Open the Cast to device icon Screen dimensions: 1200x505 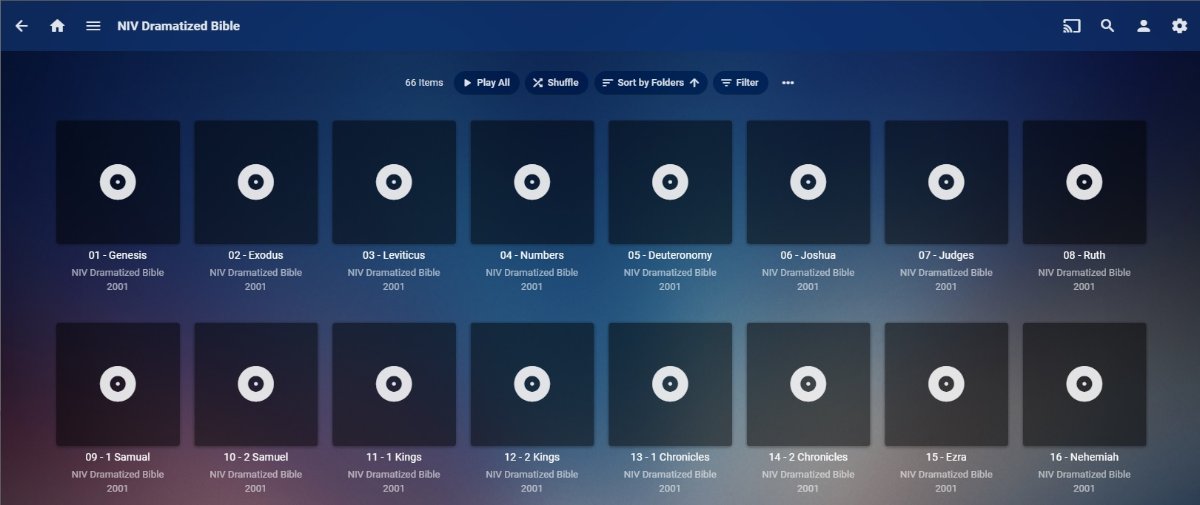coord(1072,26)
